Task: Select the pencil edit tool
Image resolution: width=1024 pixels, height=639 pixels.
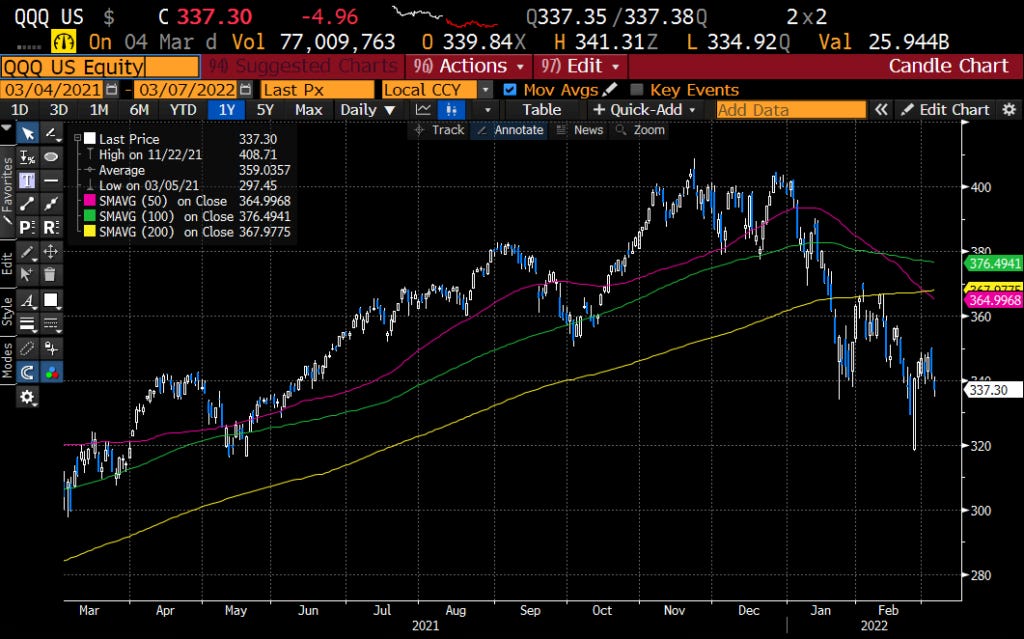Action: coord(27,252)
